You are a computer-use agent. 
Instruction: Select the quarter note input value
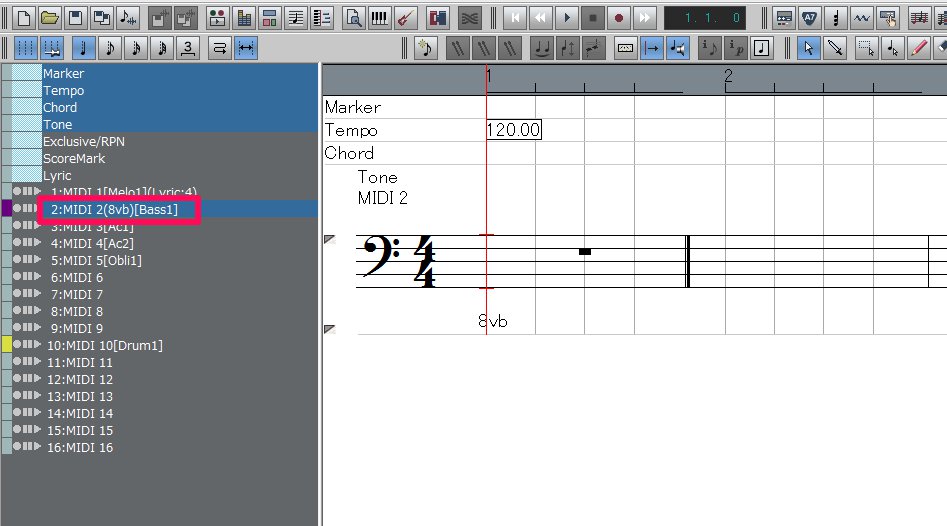(x=83, y=48)
